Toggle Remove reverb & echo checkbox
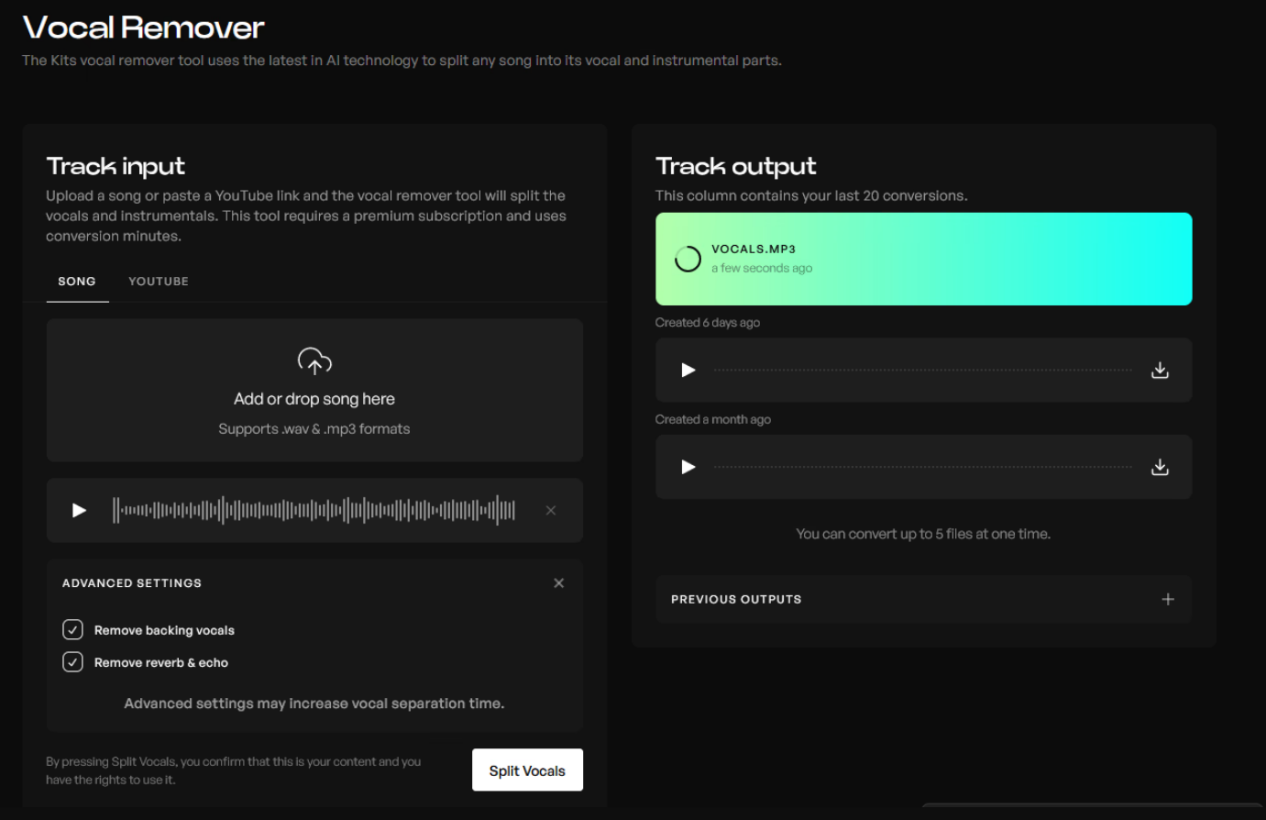The width and height of the screenshot is (1266, 820). pyautogui.click(x=72, y=662)
